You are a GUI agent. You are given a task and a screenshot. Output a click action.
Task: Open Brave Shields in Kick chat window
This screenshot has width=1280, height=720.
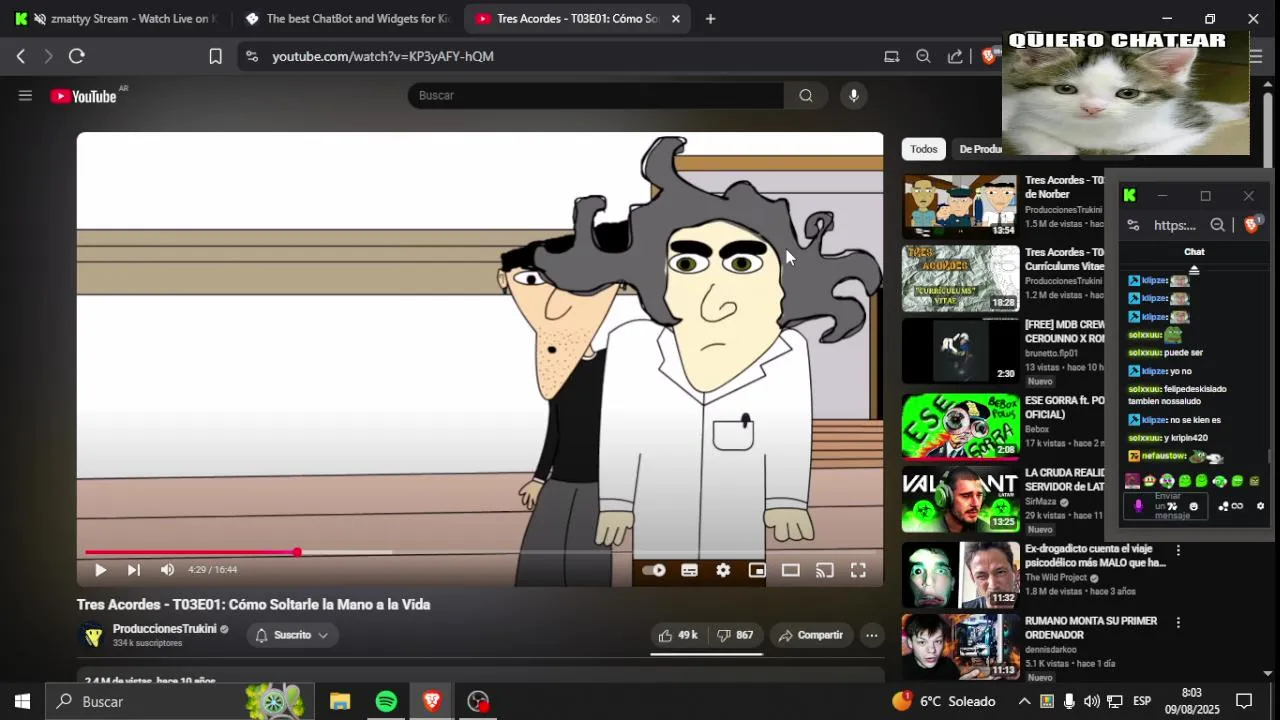point(1251,225)
